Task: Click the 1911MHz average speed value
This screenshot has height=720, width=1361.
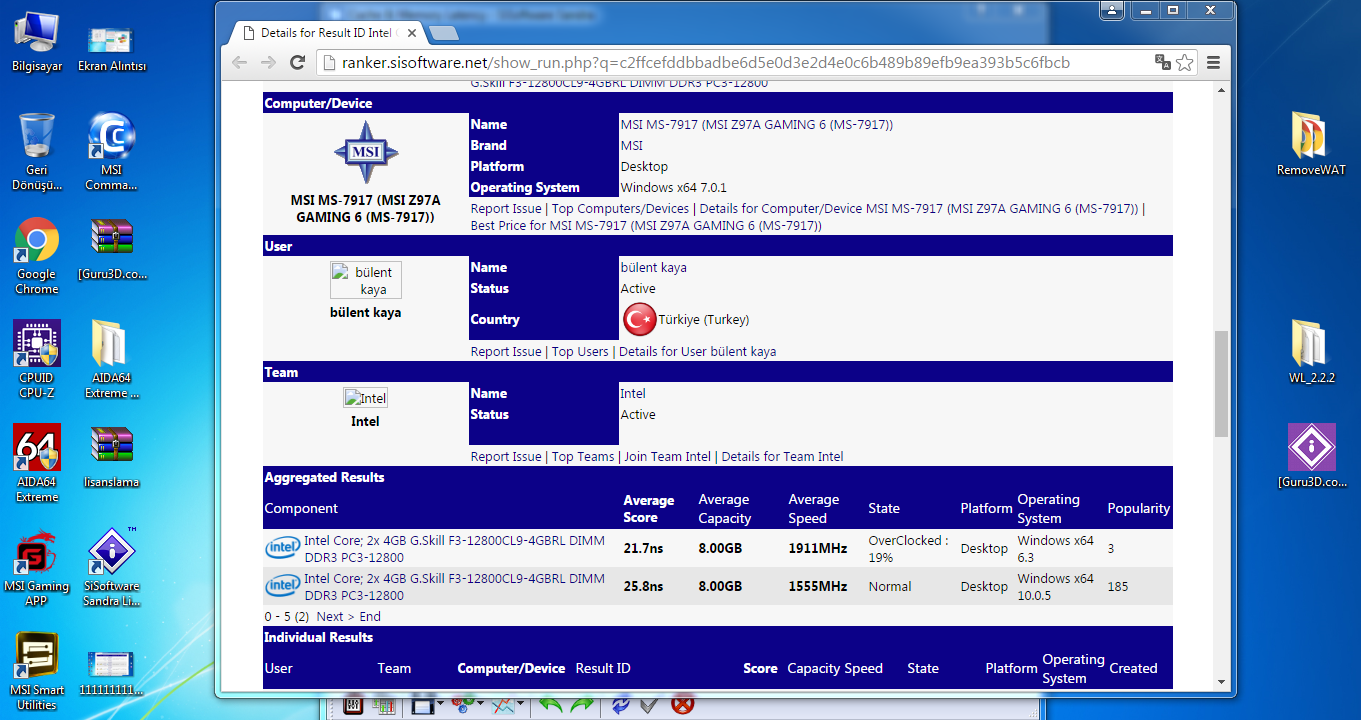Action: click(818, 549)
